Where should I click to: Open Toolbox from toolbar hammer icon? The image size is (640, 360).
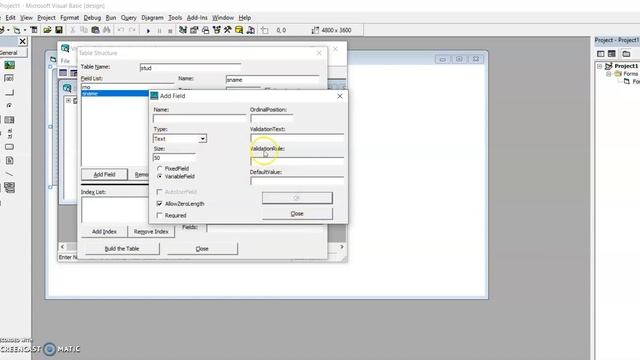pos(227,30)
